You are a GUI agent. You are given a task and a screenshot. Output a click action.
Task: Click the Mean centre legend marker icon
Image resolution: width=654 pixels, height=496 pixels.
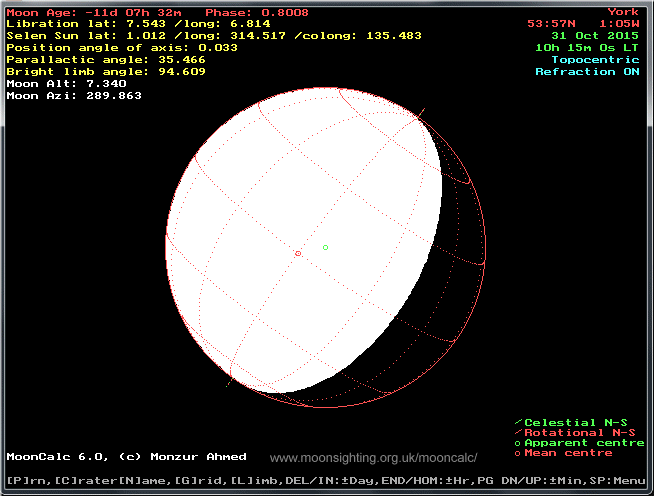517,454
